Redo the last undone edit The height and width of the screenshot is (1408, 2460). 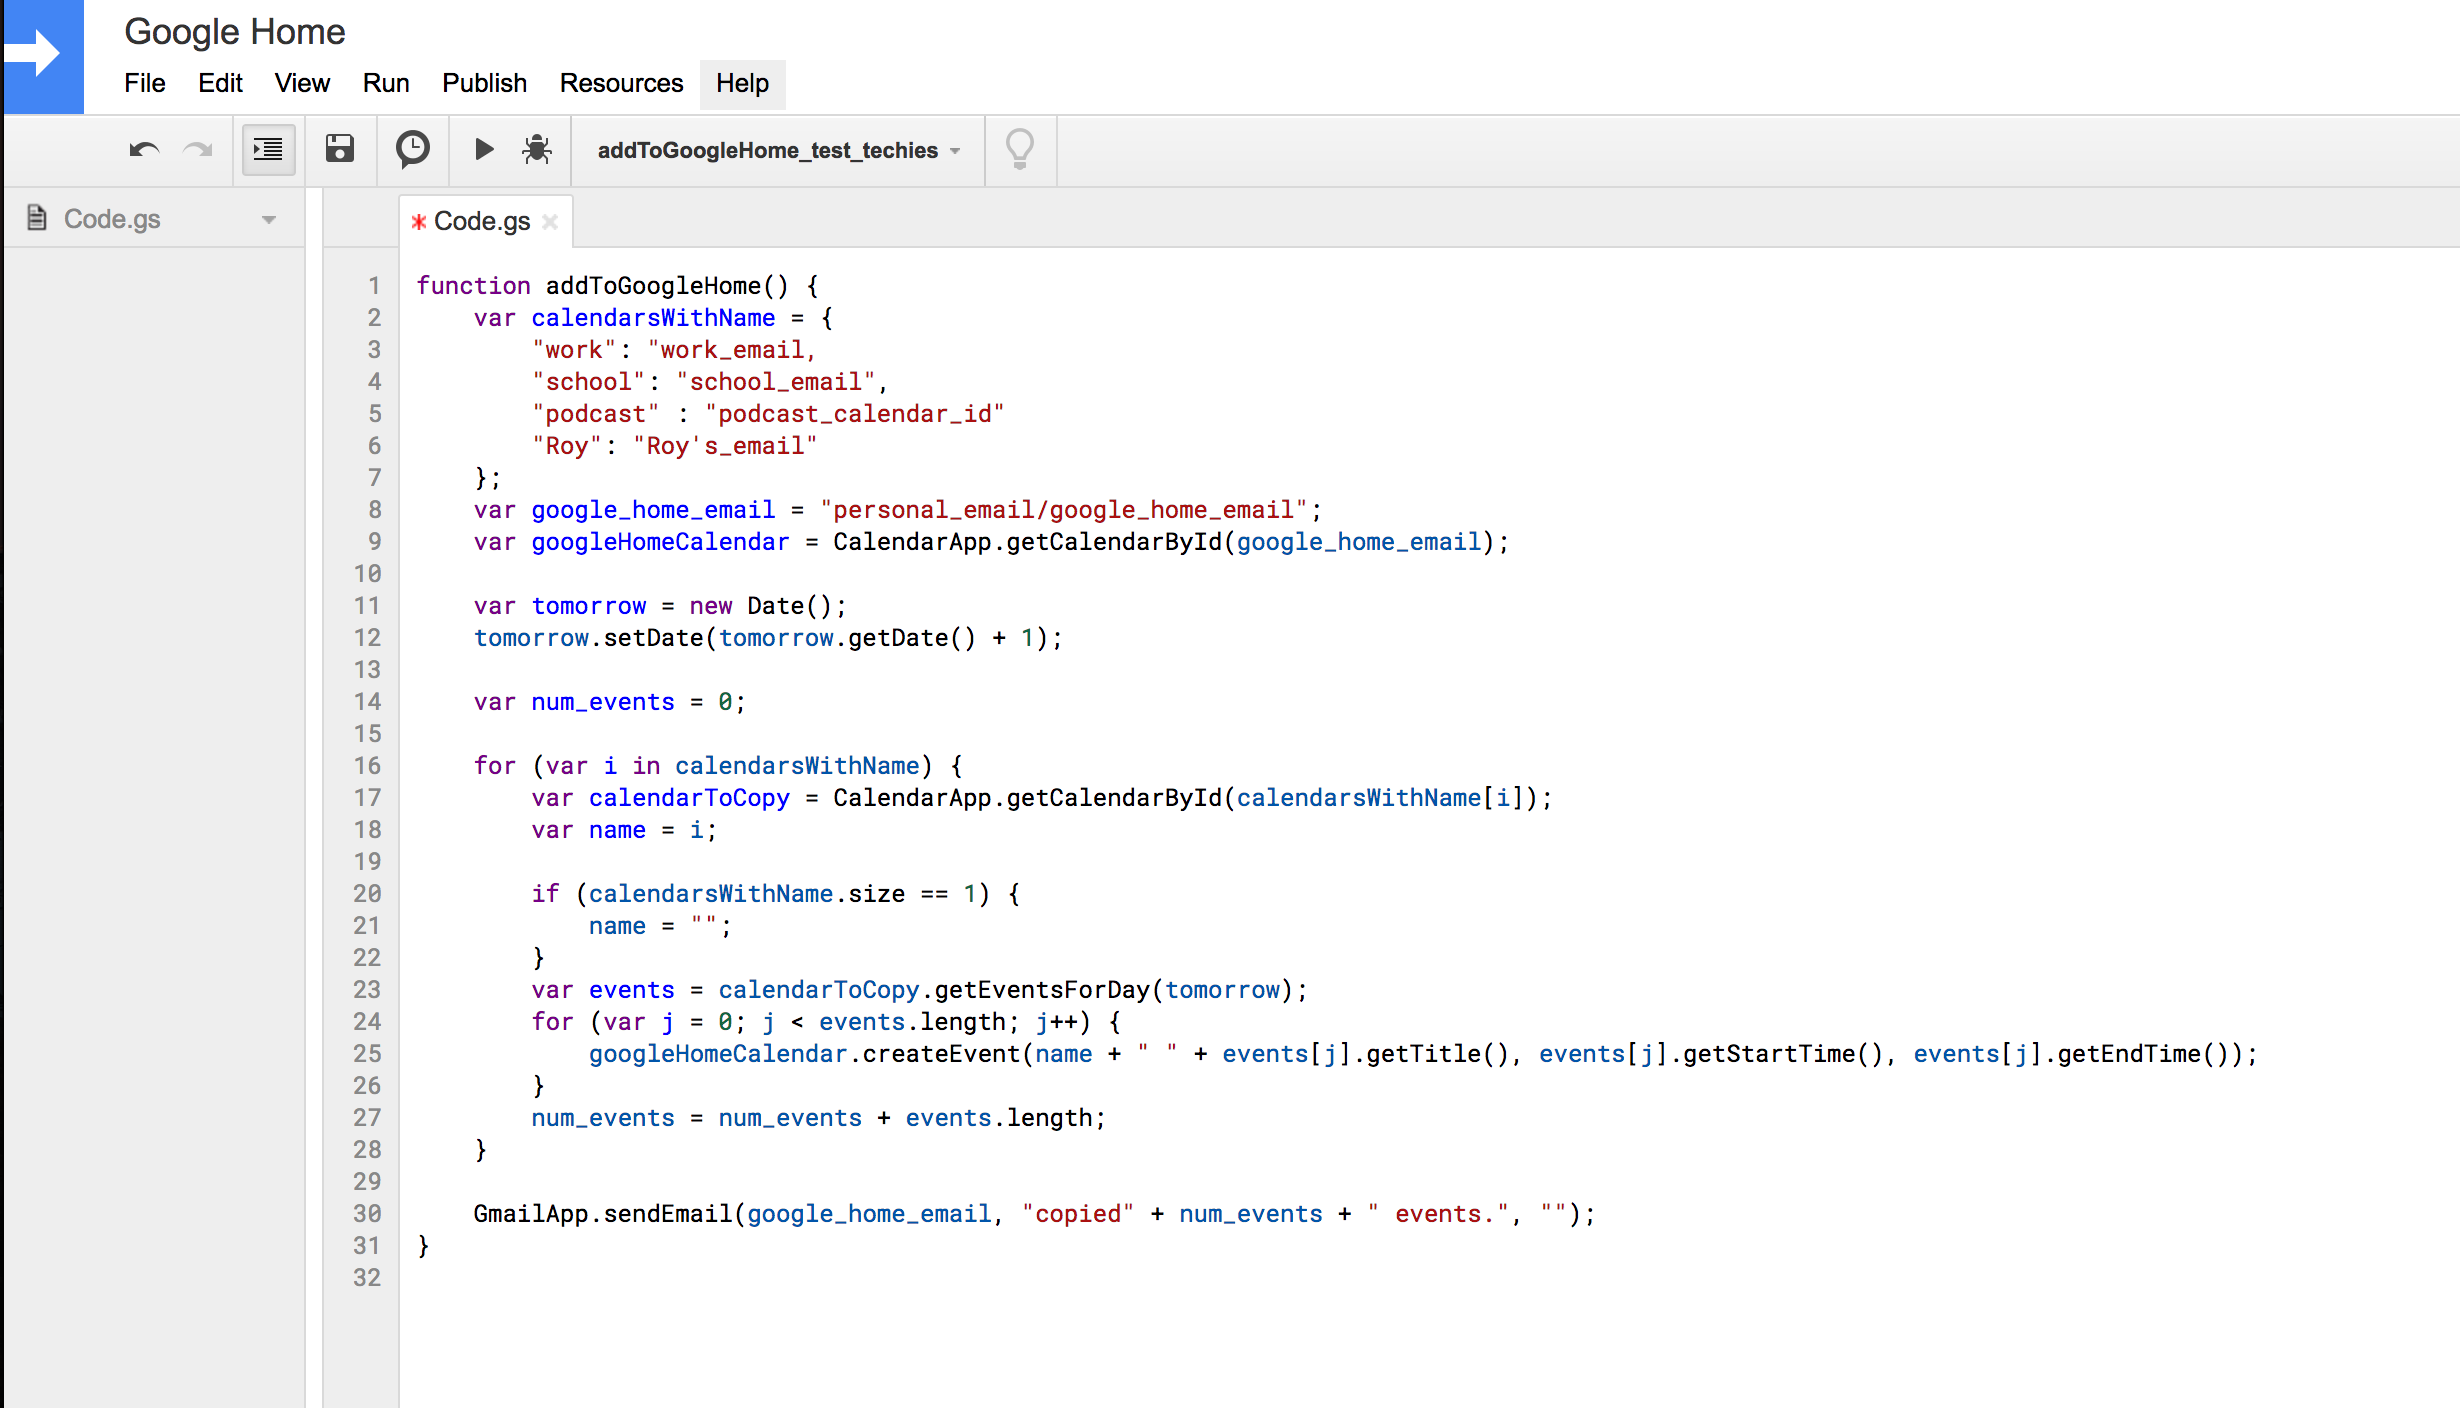coord(198,150)
